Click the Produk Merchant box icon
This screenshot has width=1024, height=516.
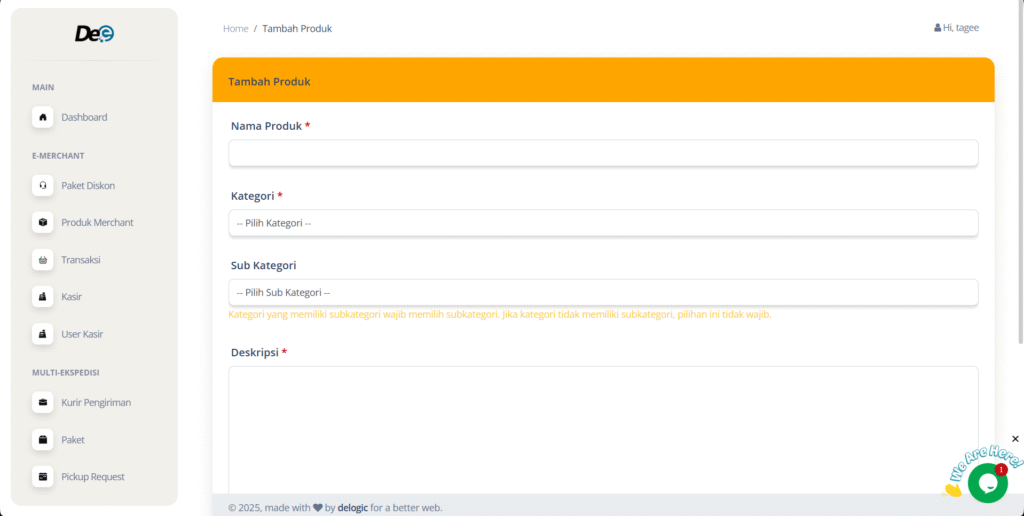click(x=43, y=222)
